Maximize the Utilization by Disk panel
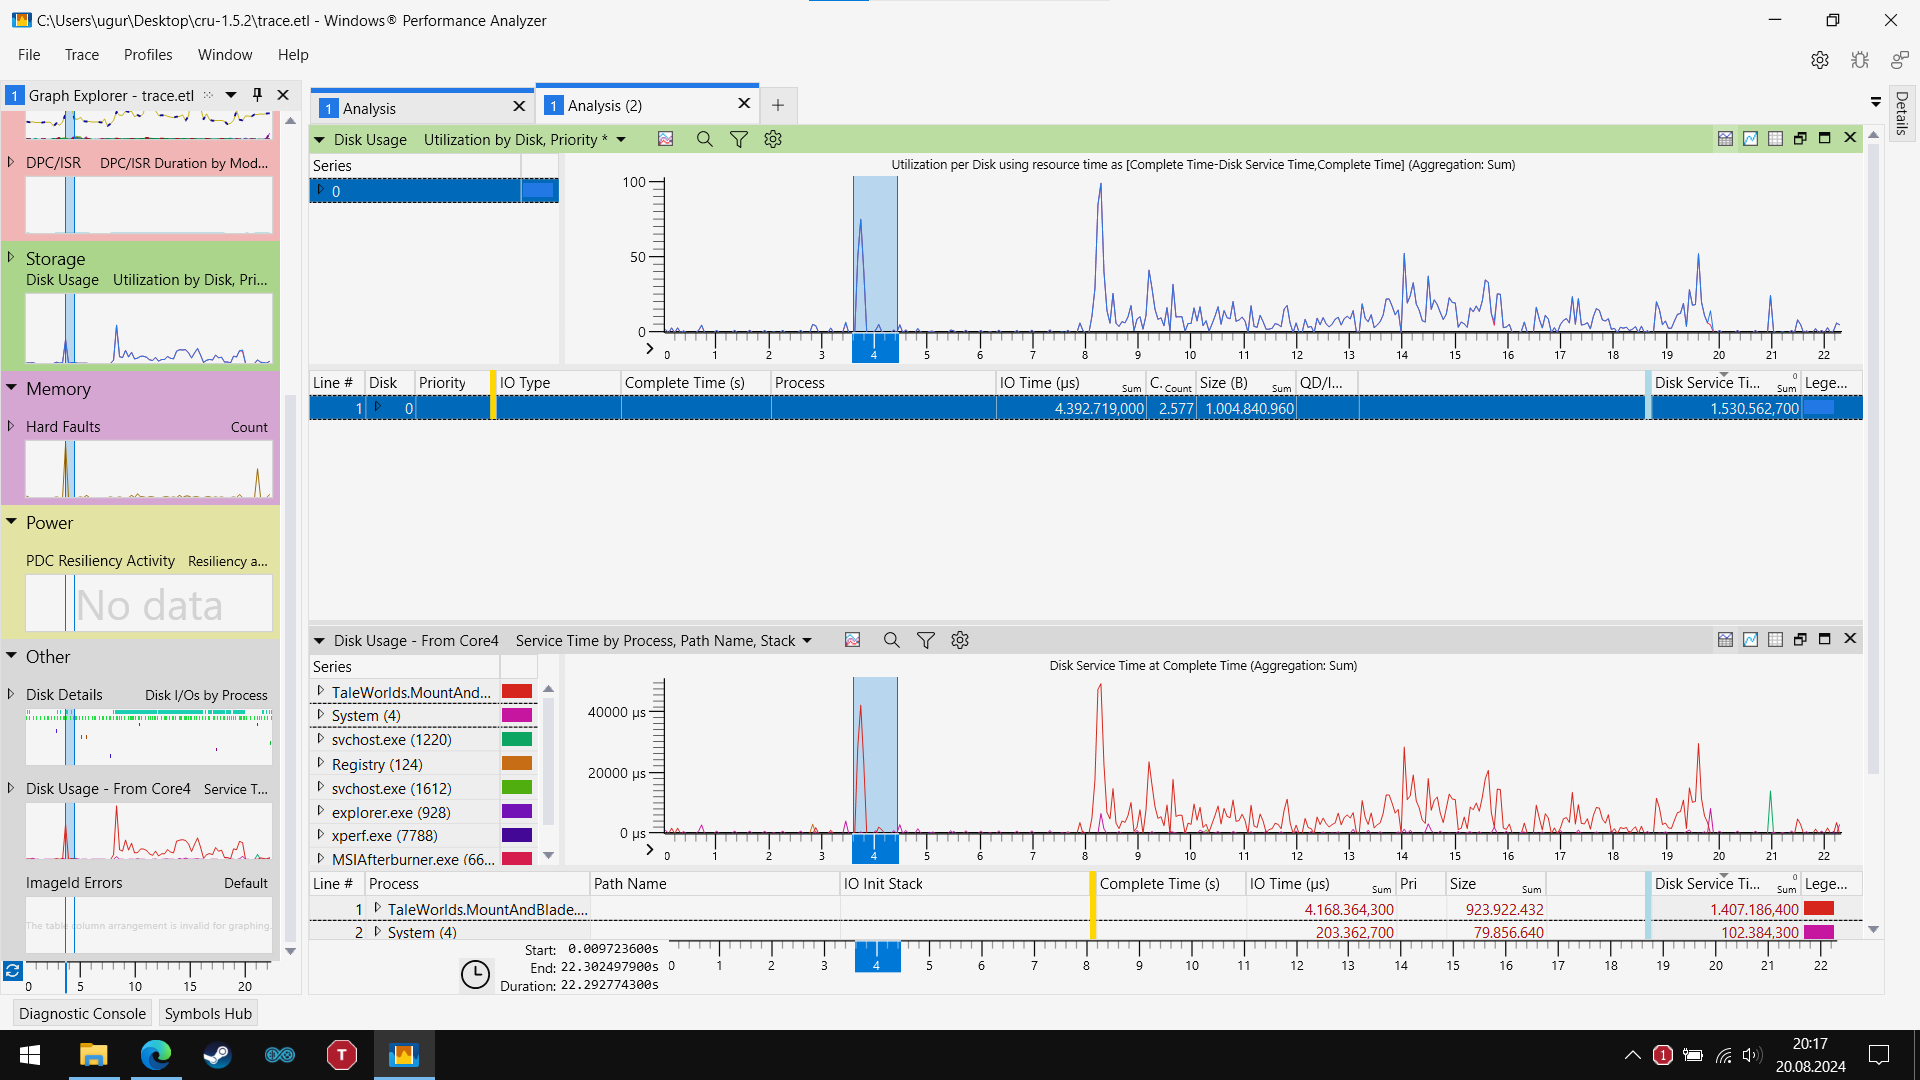Screen dimensions: 1920x1080 [1824, 139]
